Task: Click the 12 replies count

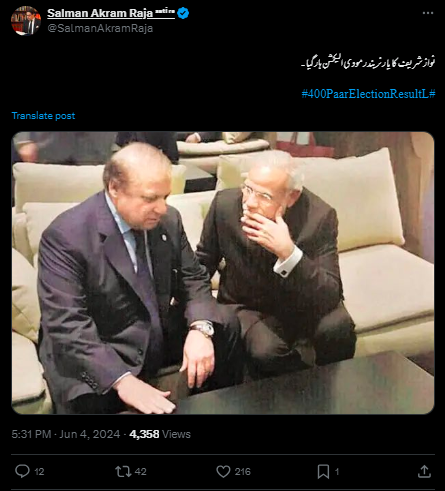Action: click(x=39, y=472)
